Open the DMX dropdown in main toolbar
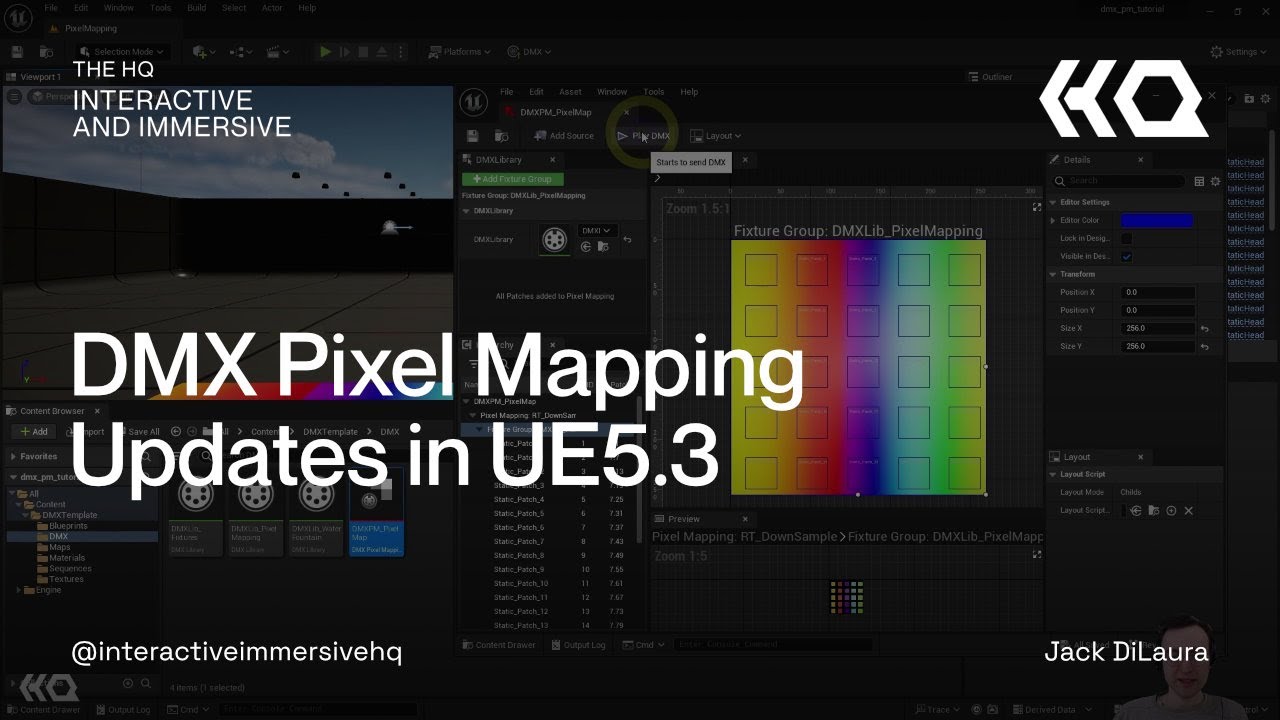 (x=530, y=52)
